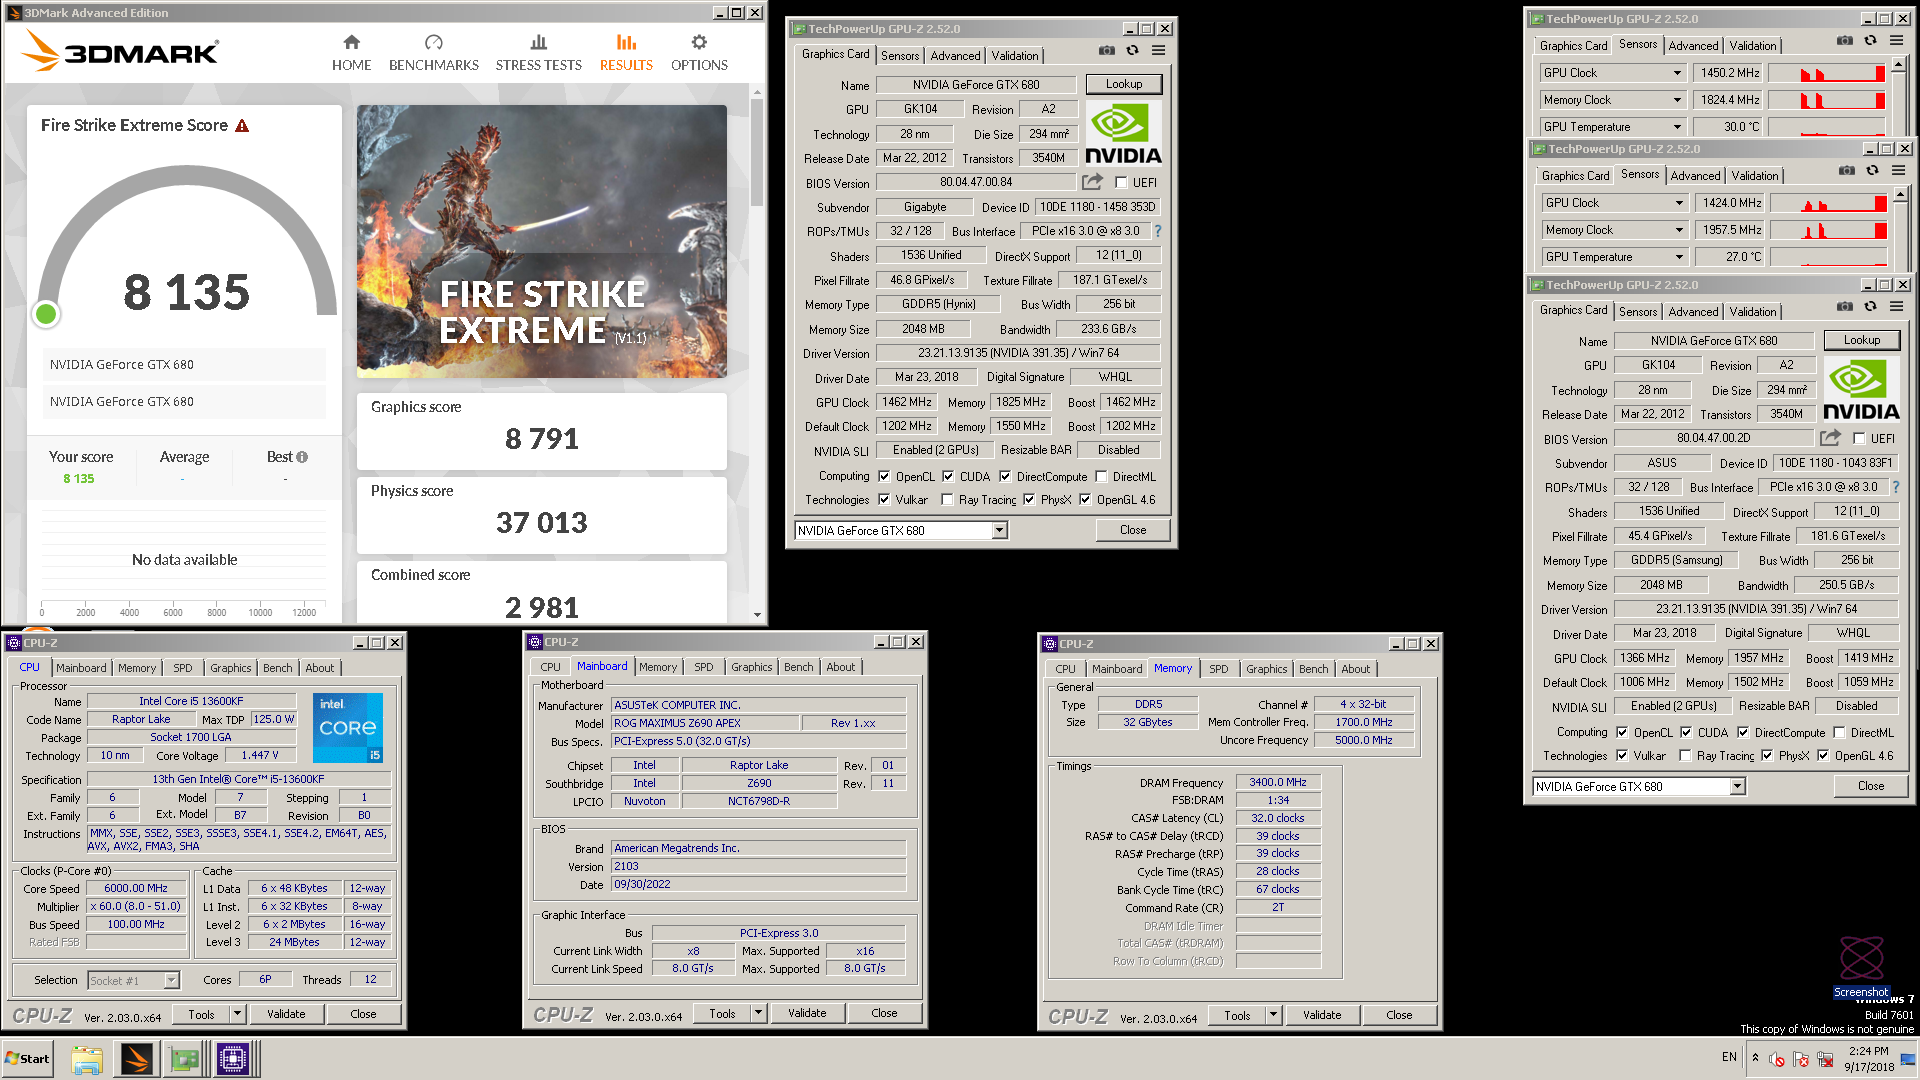
Task: Click Validate in left CPU-Z window
Action: (286, 1014)
